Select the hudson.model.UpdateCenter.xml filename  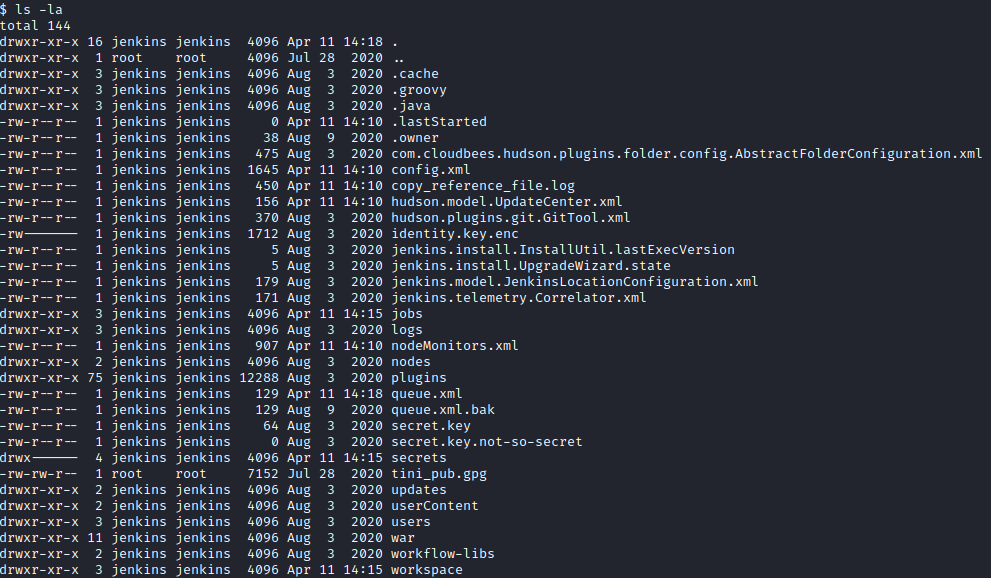(506, 201)
